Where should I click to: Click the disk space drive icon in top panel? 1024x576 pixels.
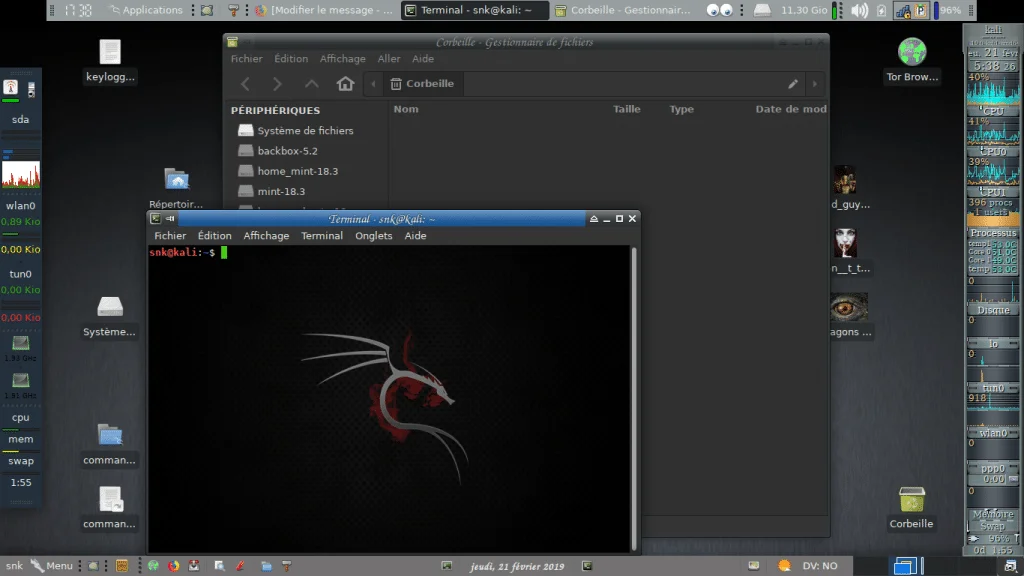[762, 10]
